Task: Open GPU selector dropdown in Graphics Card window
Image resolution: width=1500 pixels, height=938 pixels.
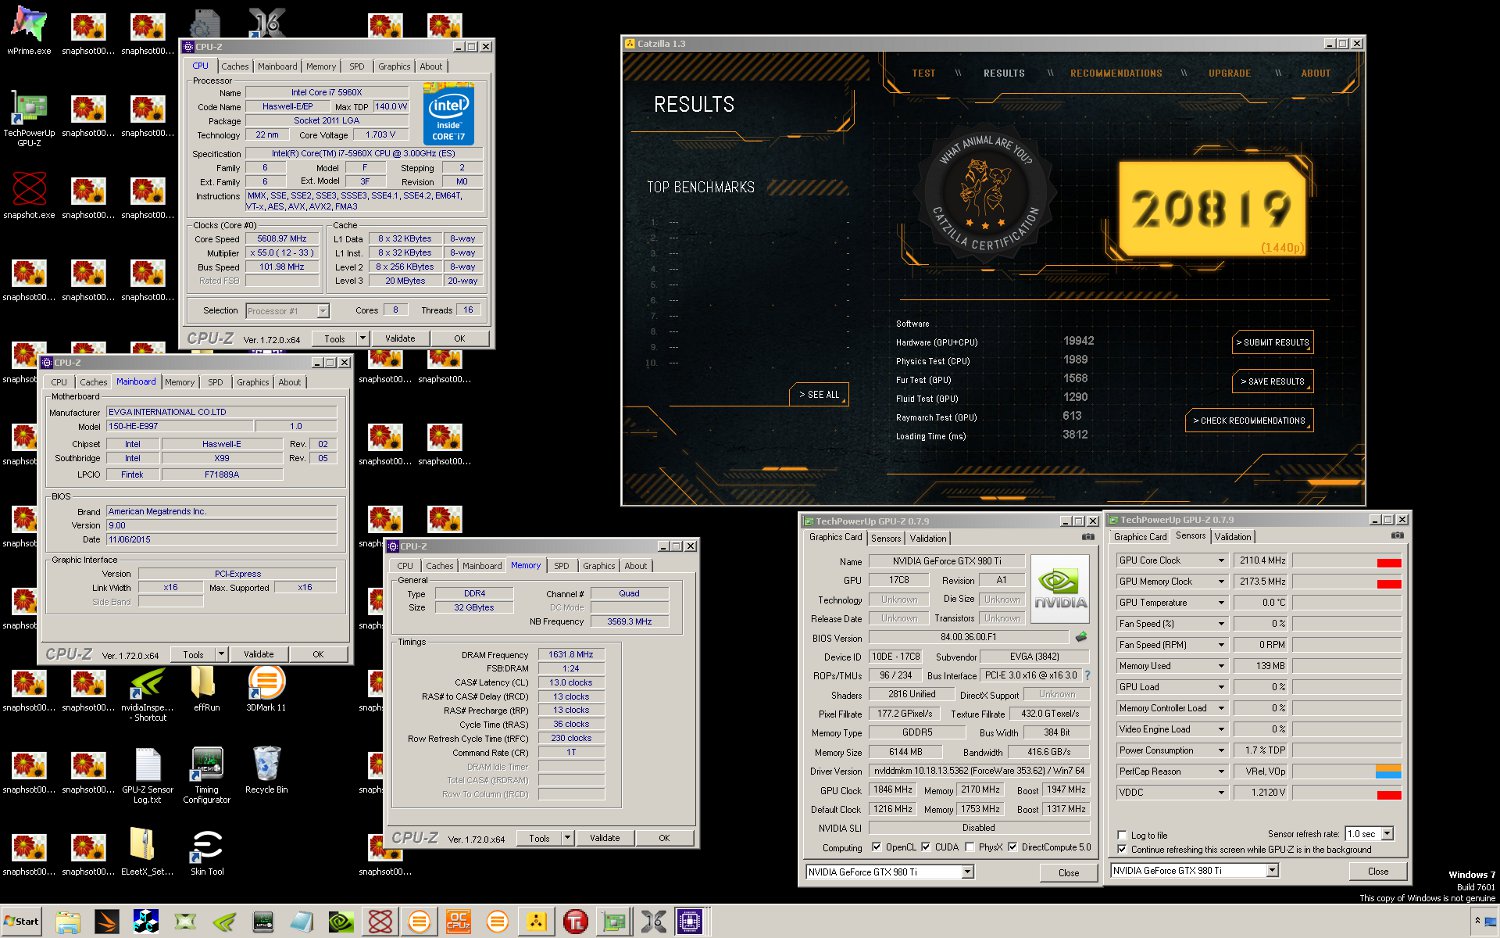Action: point(967,872)
